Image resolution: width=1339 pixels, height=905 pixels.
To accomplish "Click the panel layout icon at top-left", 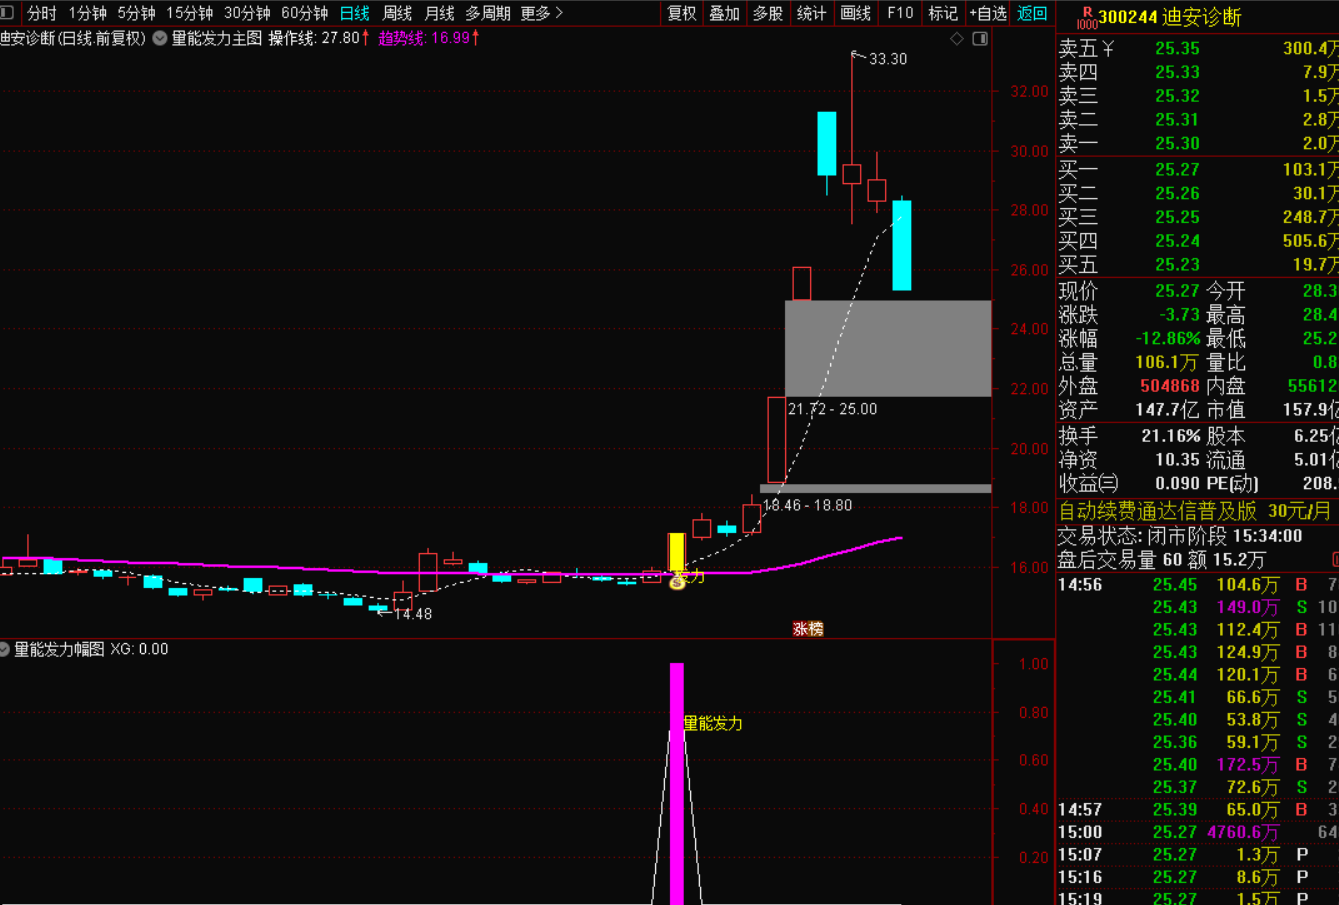I will point(8,13).
